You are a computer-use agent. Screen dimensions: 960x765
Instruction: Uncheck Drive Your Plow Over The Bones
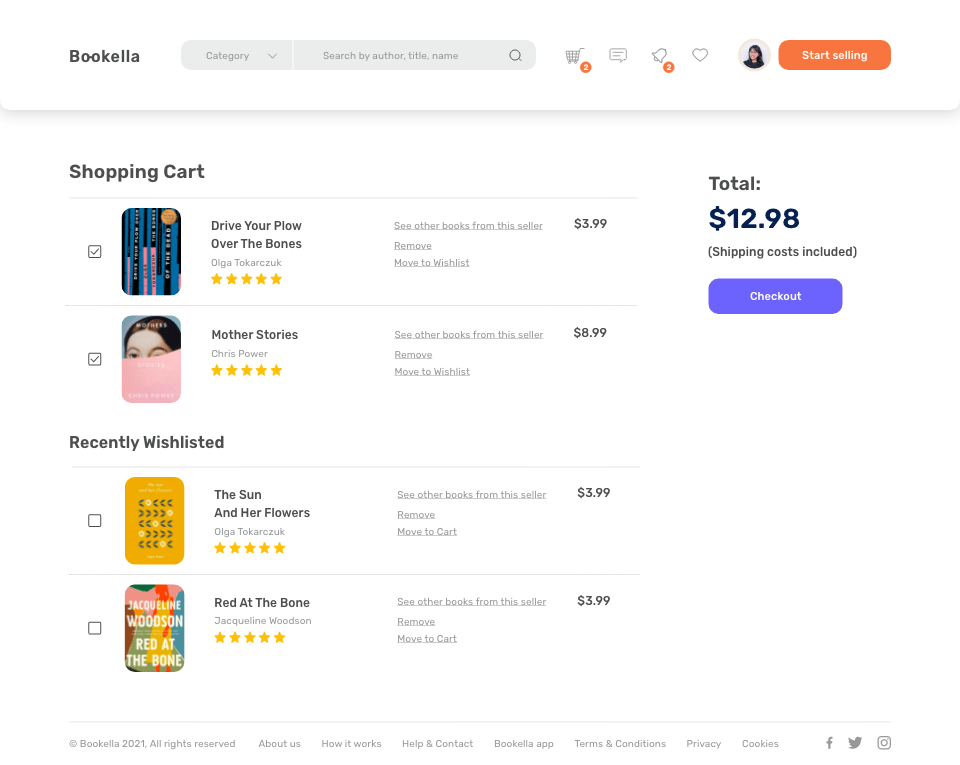pyautogui.click(x=94, y=252)
